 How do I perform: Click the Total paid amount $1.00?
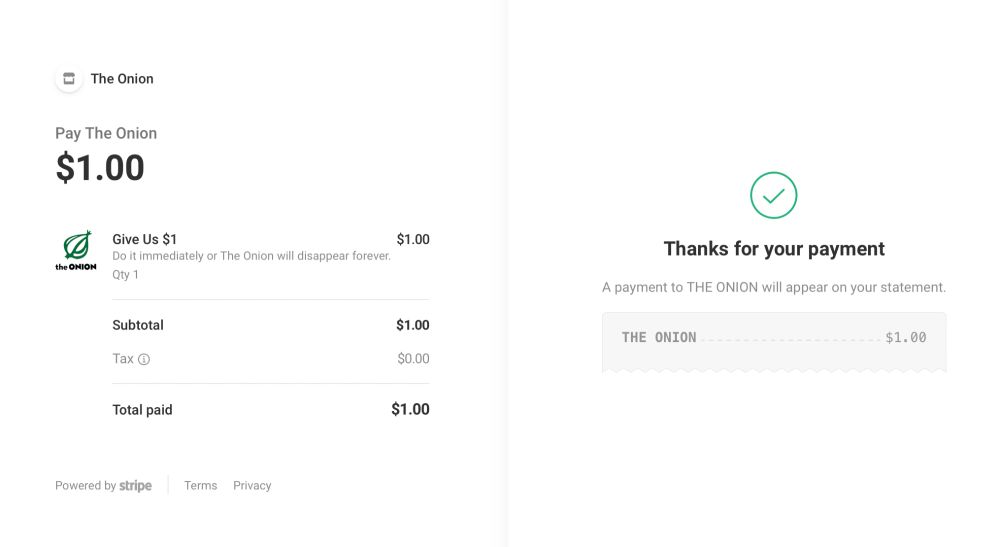pos(410,409)
